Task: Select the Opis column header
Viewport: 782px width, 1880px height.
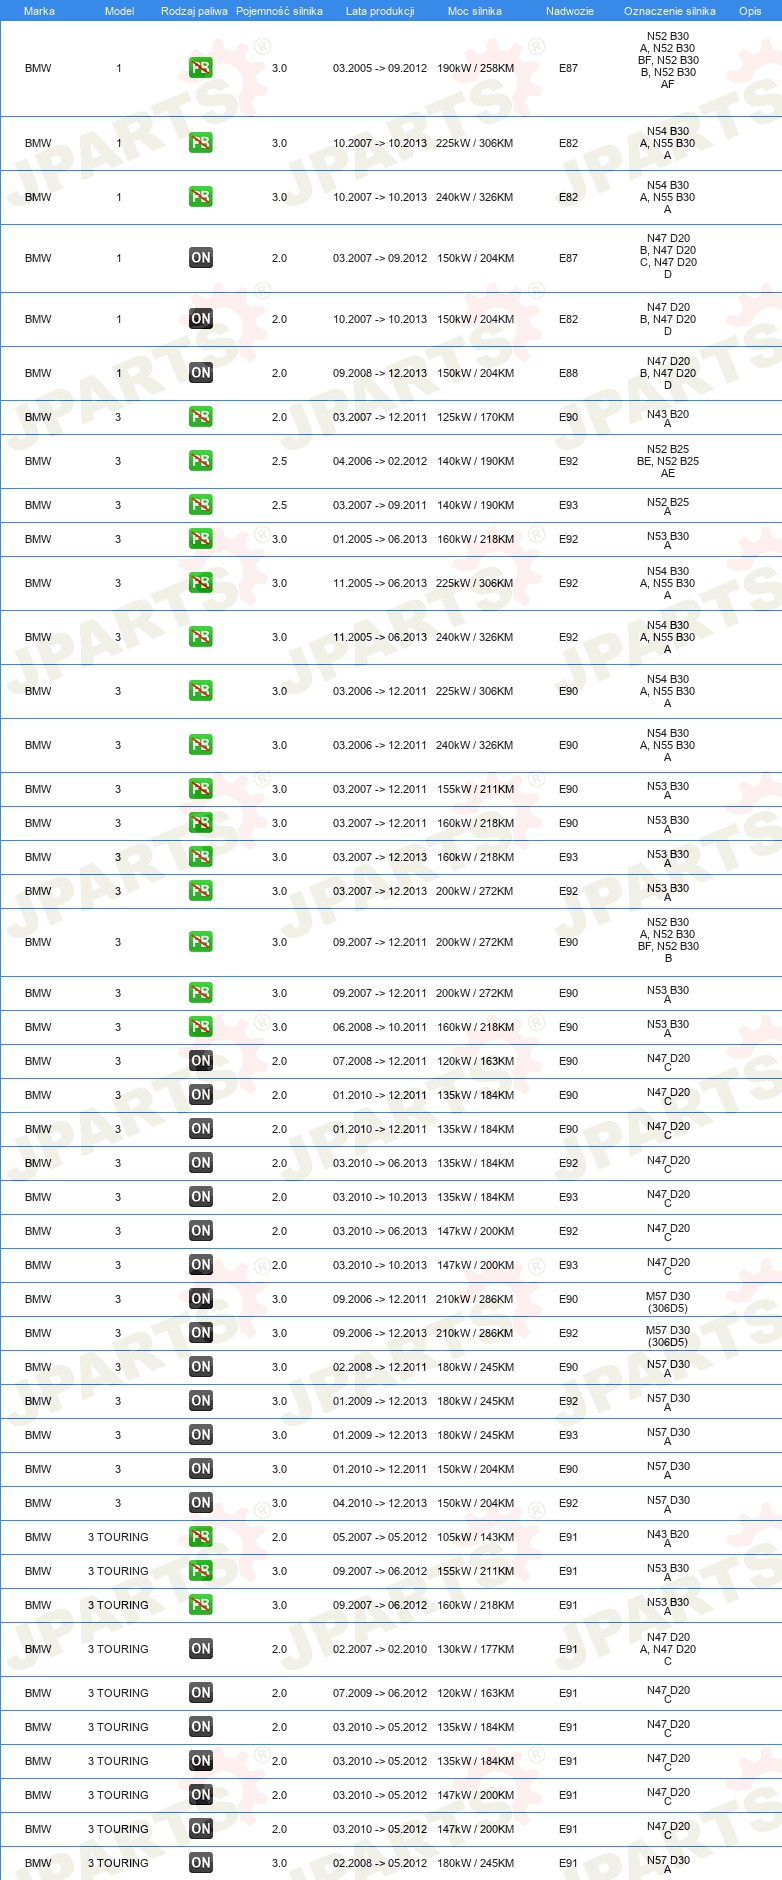Action: (x=750, y=11)
